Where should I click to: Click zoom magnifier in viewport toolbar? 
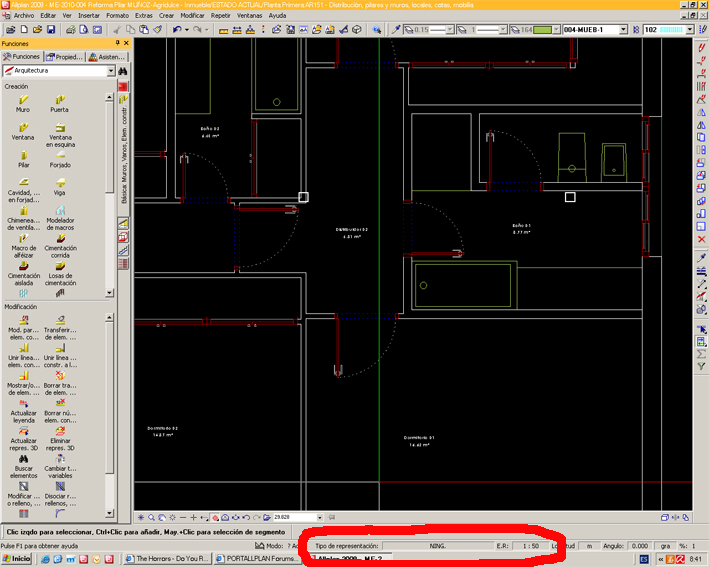pos(151,517)
